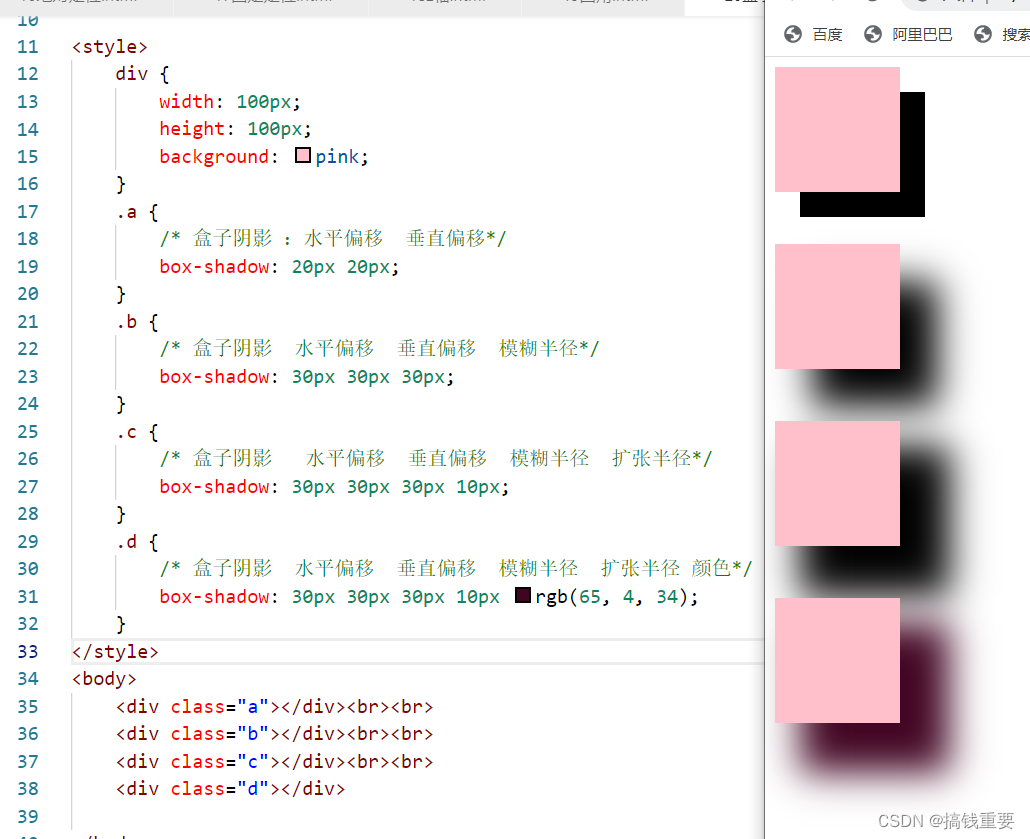Image resolution: width=1030 pixels, height=839 pixels.
Task: Open the 阿里巴巴 bookmark
Action: point(922,34)
